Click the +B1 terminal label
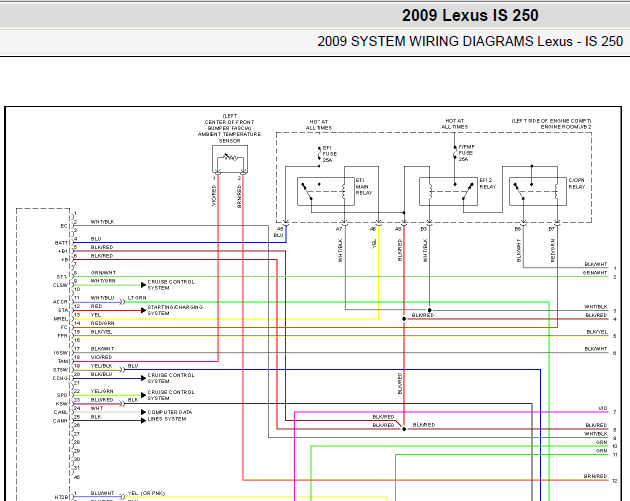This screenshot has height=501, width=630. (x=63, y=252)
